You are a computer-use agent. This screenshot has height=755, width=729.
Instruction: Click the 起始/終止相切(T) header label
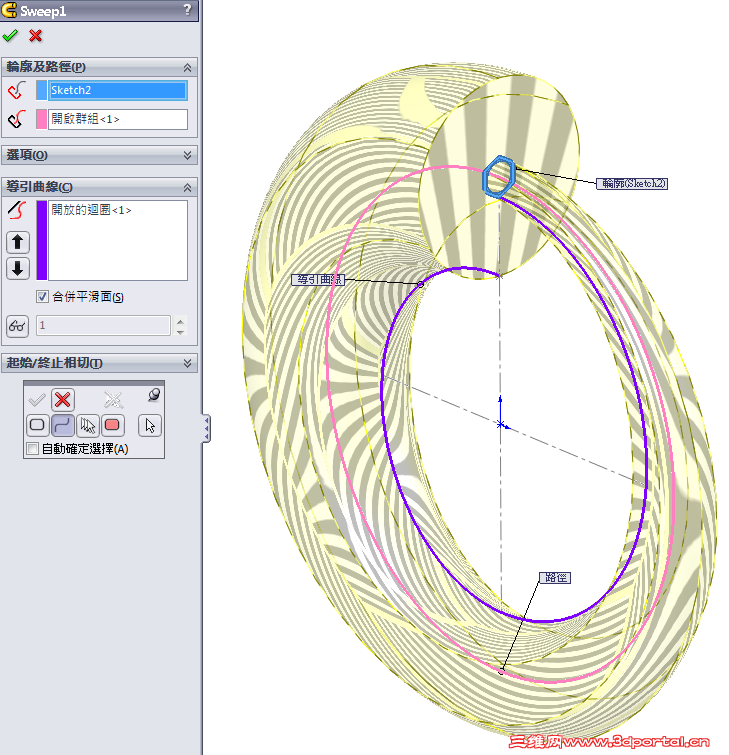[x=54, y=363]
